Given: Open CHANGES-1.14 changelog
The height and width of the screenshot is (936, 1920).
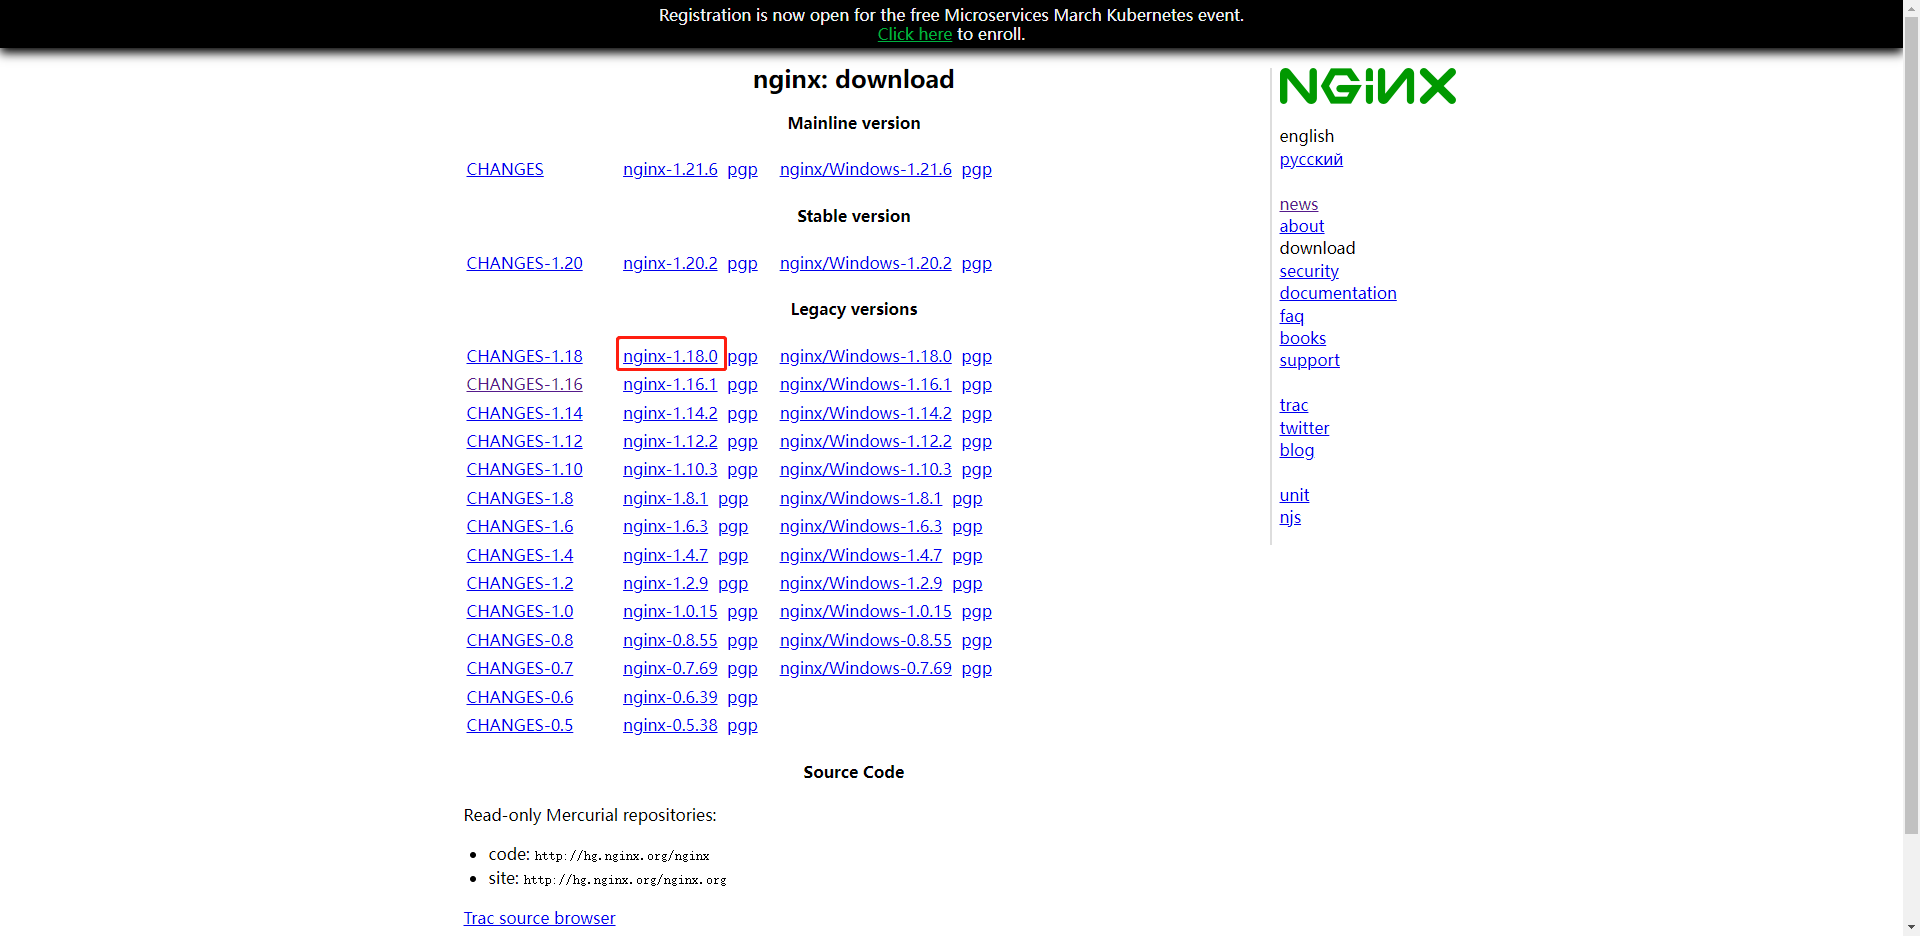Looking at the screenshot, I should [524, 413].
